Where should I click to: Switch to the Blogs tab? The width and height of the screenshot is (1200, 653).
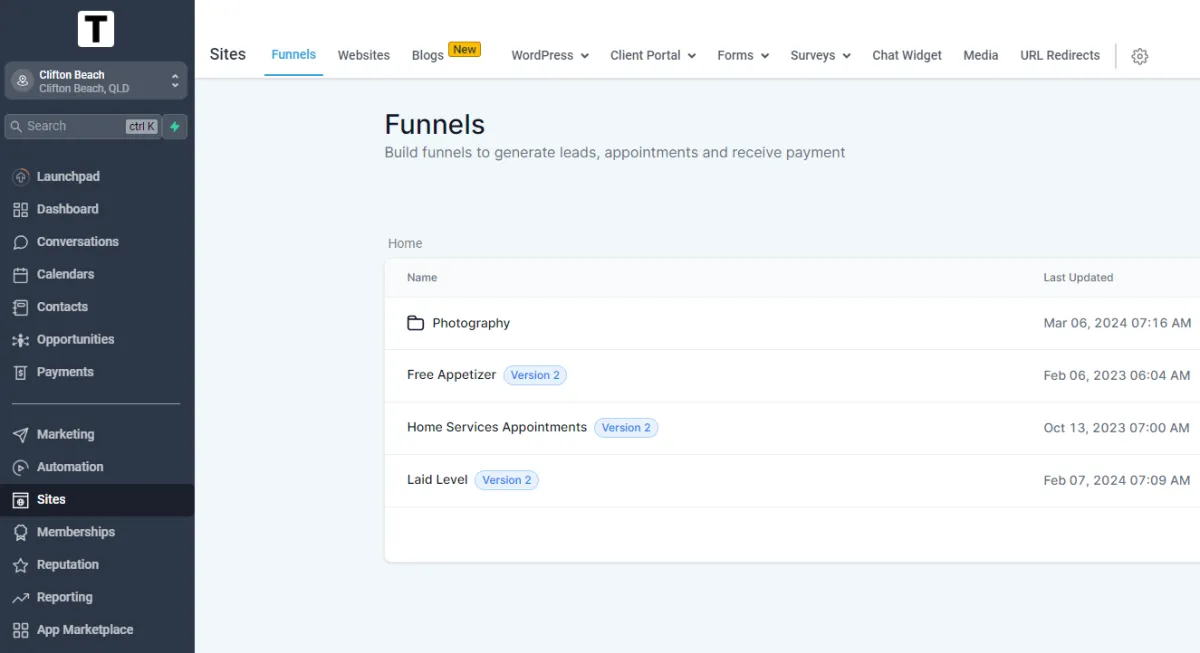pyautogui.click(x=428, y=56)
